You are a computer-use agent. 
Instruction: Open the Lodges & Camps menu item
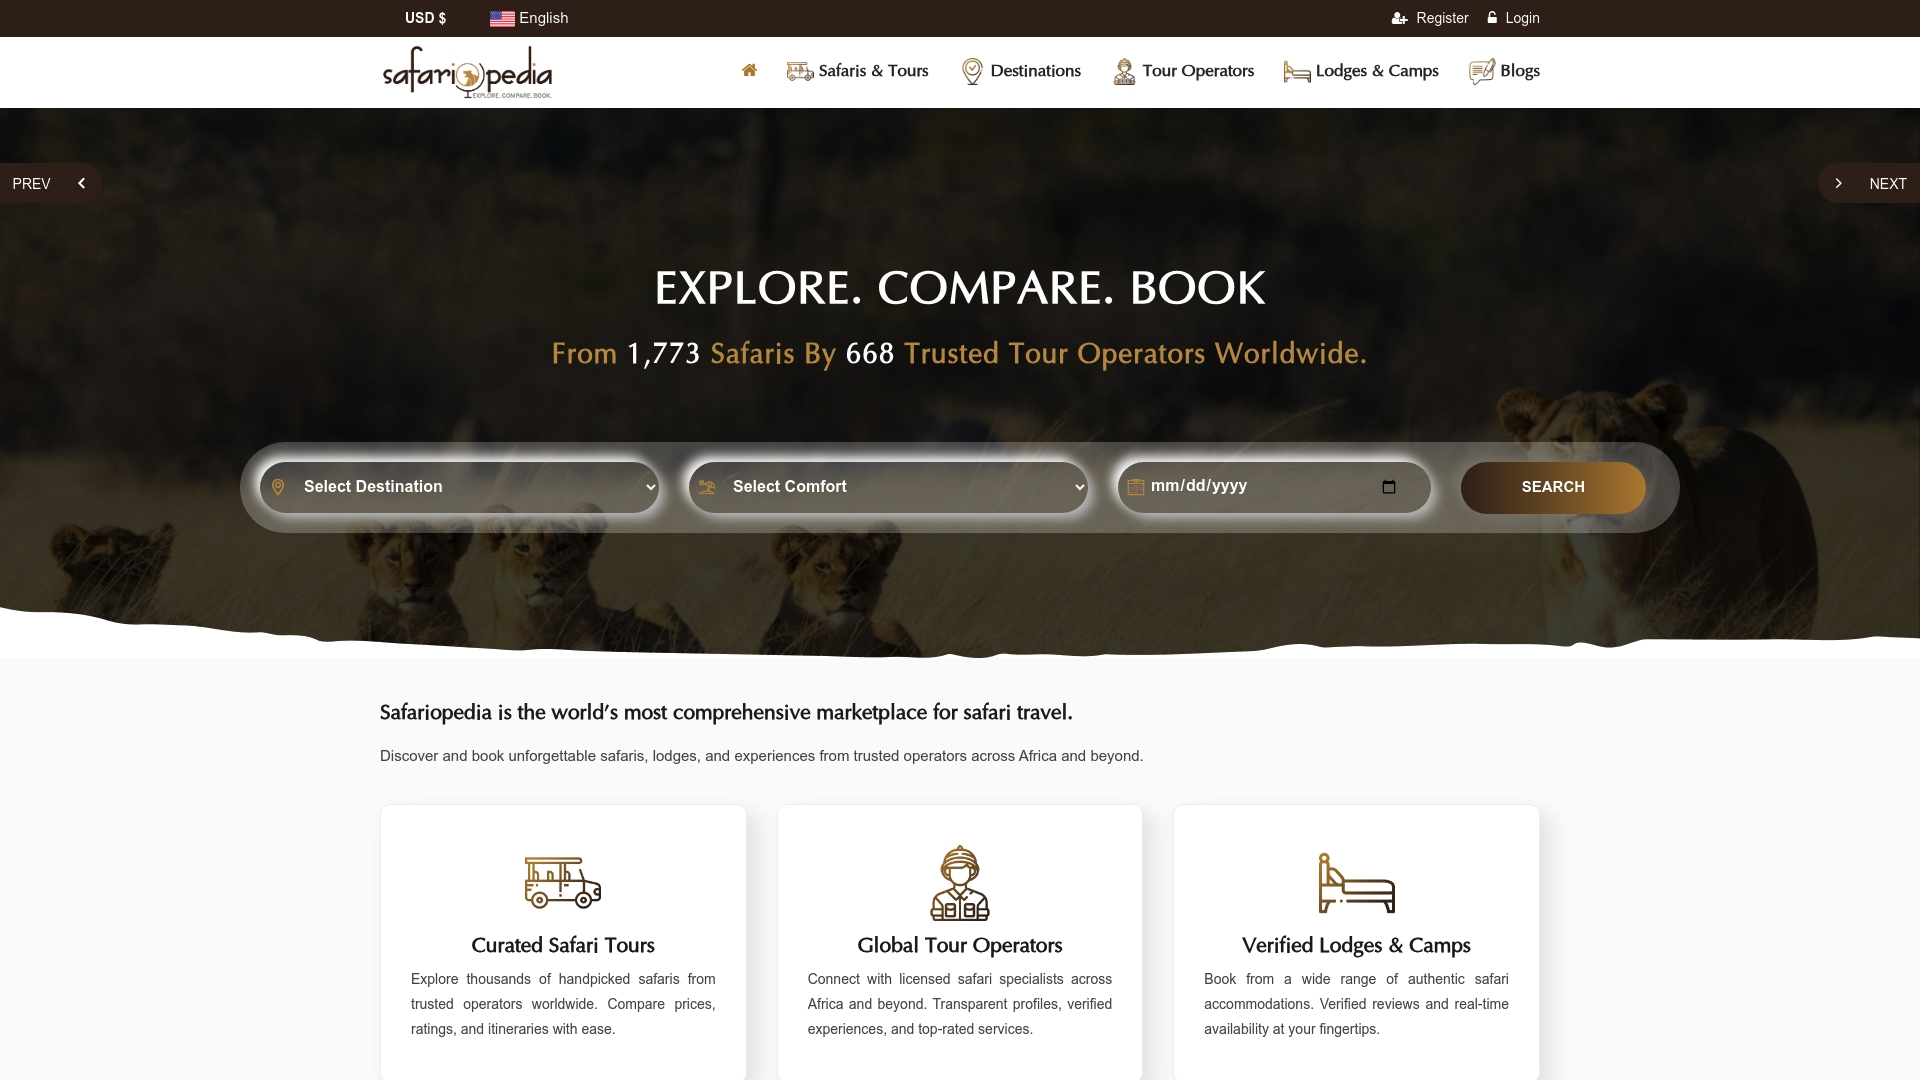[1376, 71]
